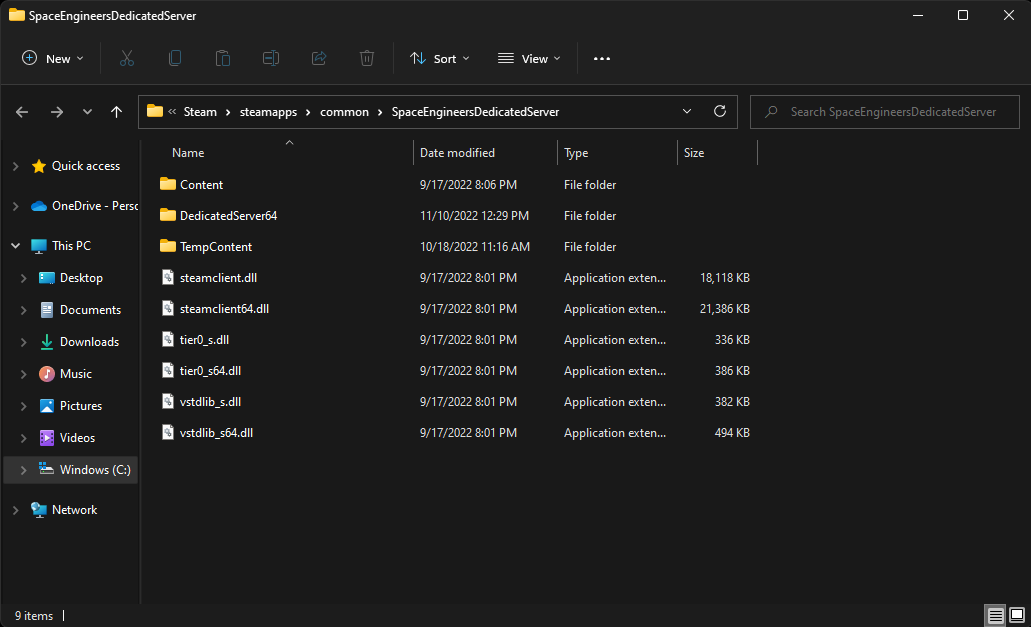Go up one folder level arrow
The image size is (1031, 627).
(x=116, y=112)
